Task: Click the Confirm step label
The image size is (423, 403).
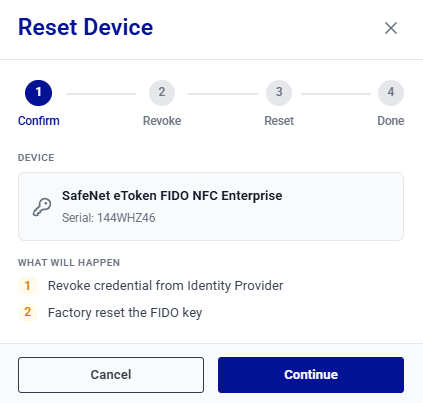Action: [x=39, y=121]
